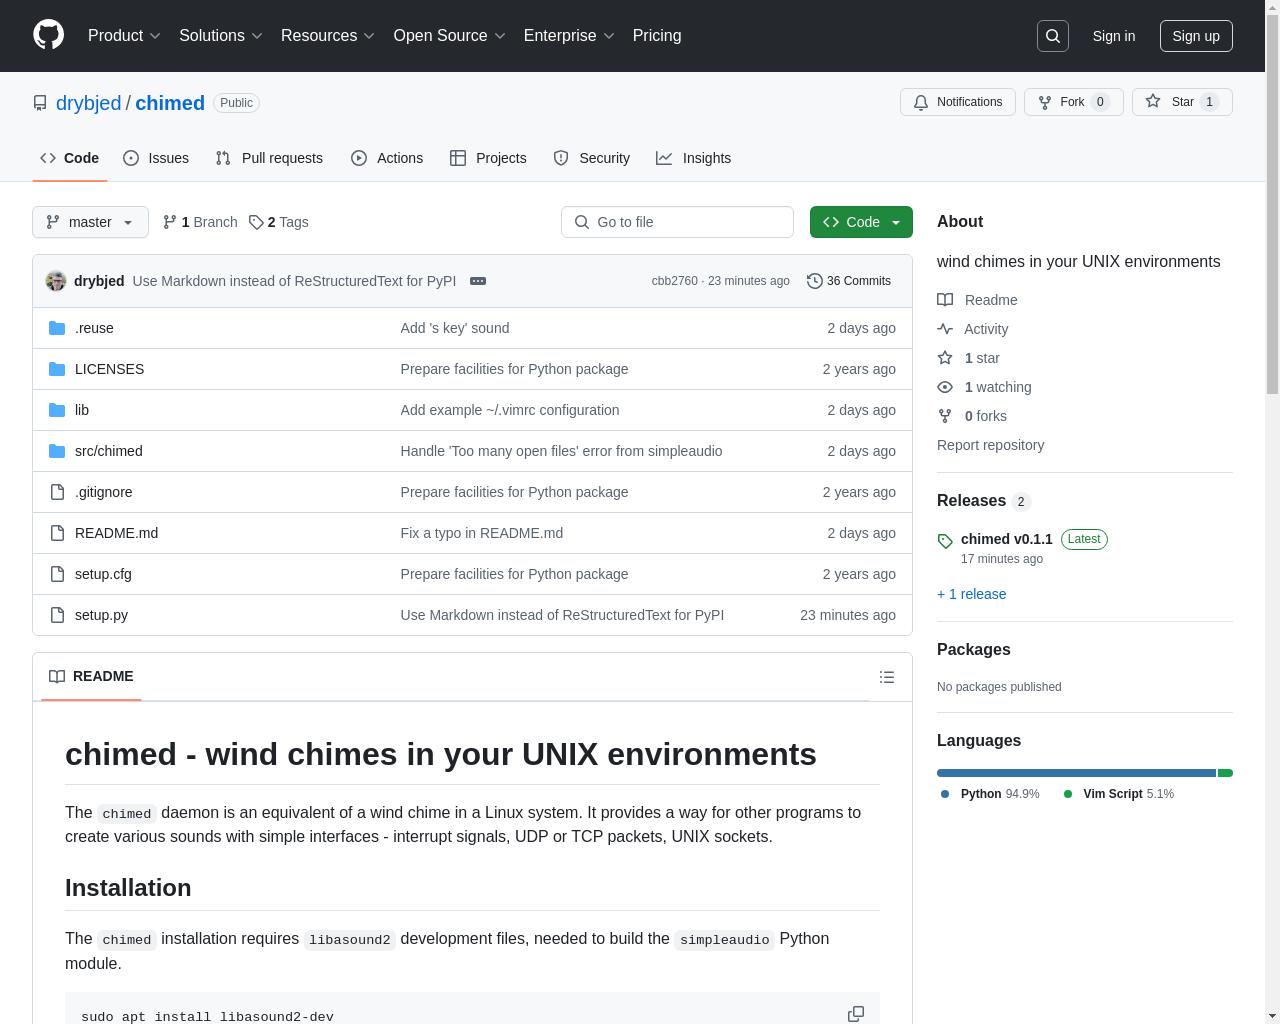Open the Pricing page
The image size is (1280, 1024).
(x=657, y=36)
